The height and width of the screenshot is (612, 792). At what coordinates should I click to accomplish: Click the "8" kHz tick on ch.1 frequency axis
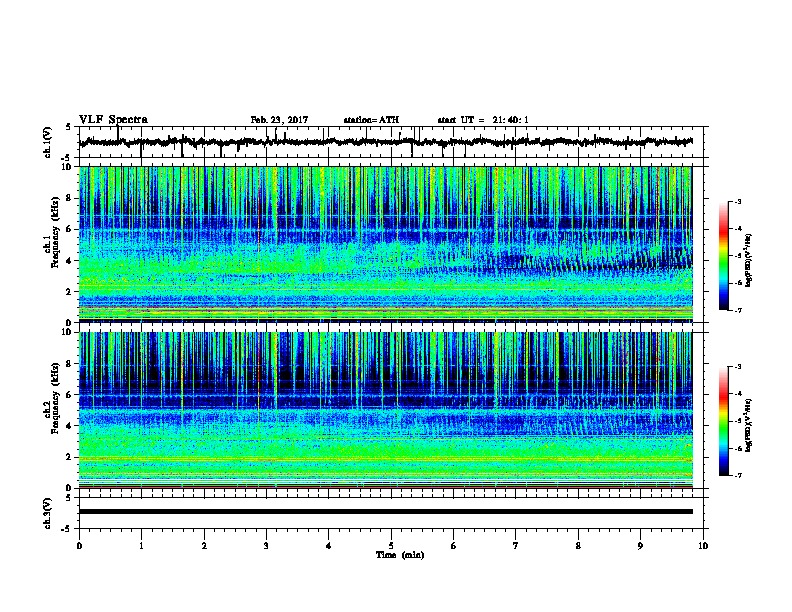click(70, 198)
